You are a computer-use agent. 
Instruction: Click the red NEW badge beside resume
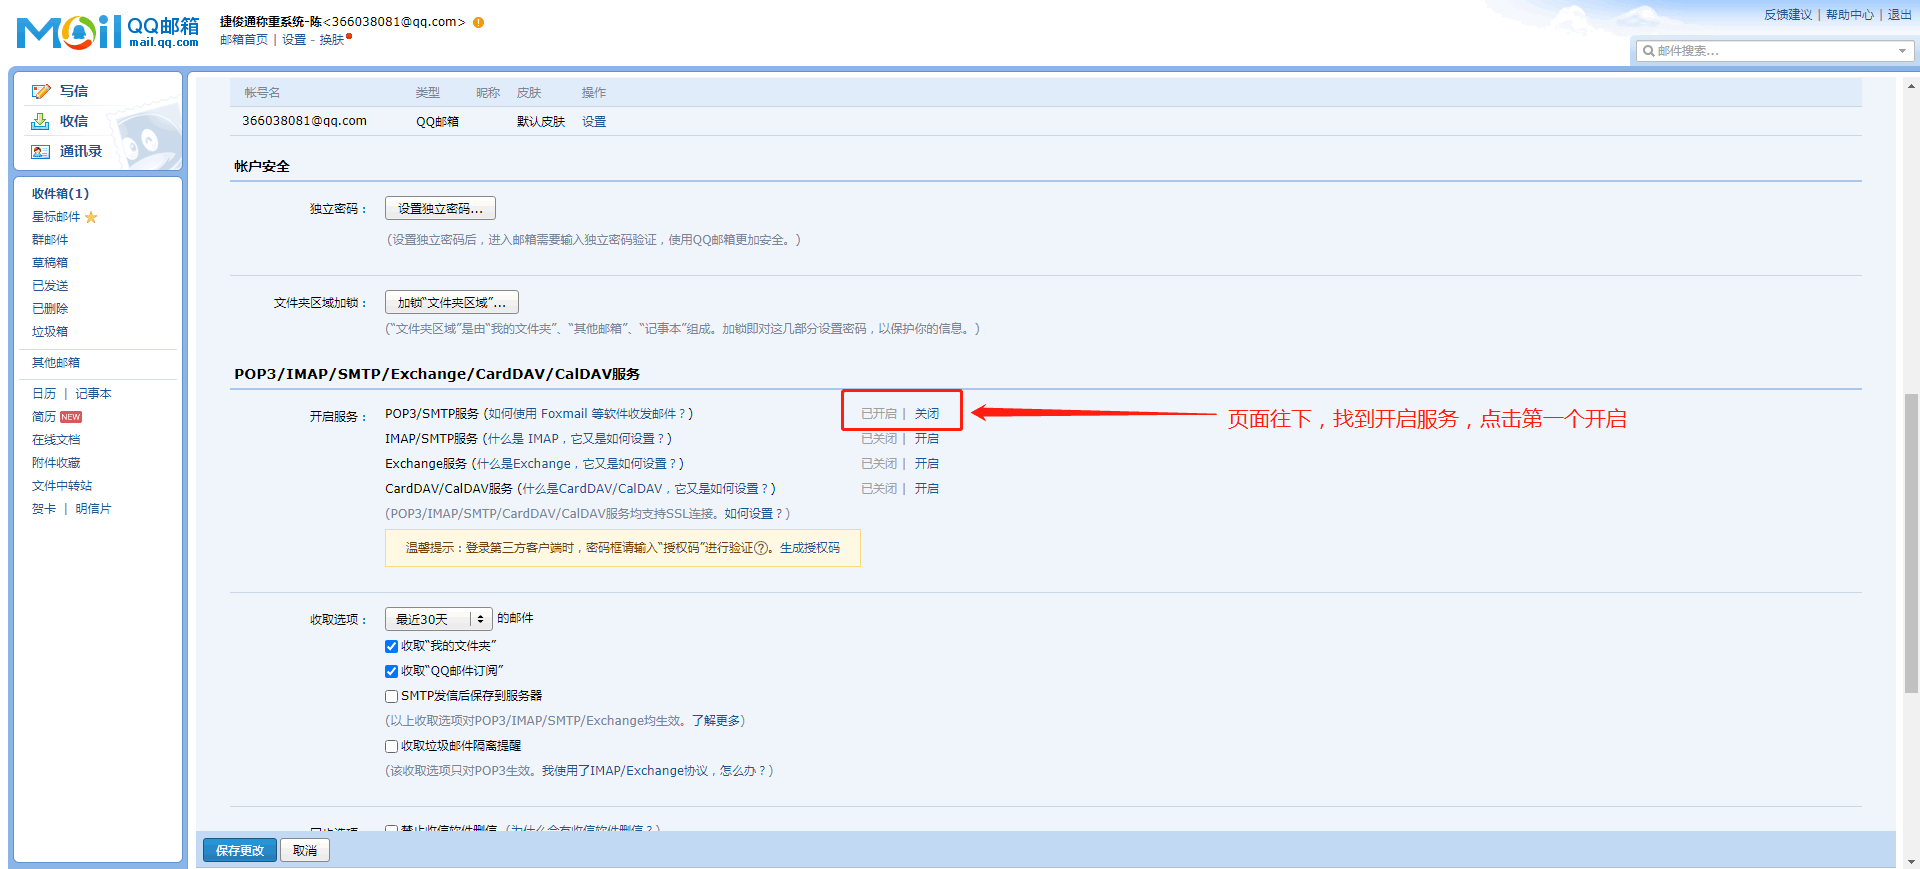[x=71, y=417]
